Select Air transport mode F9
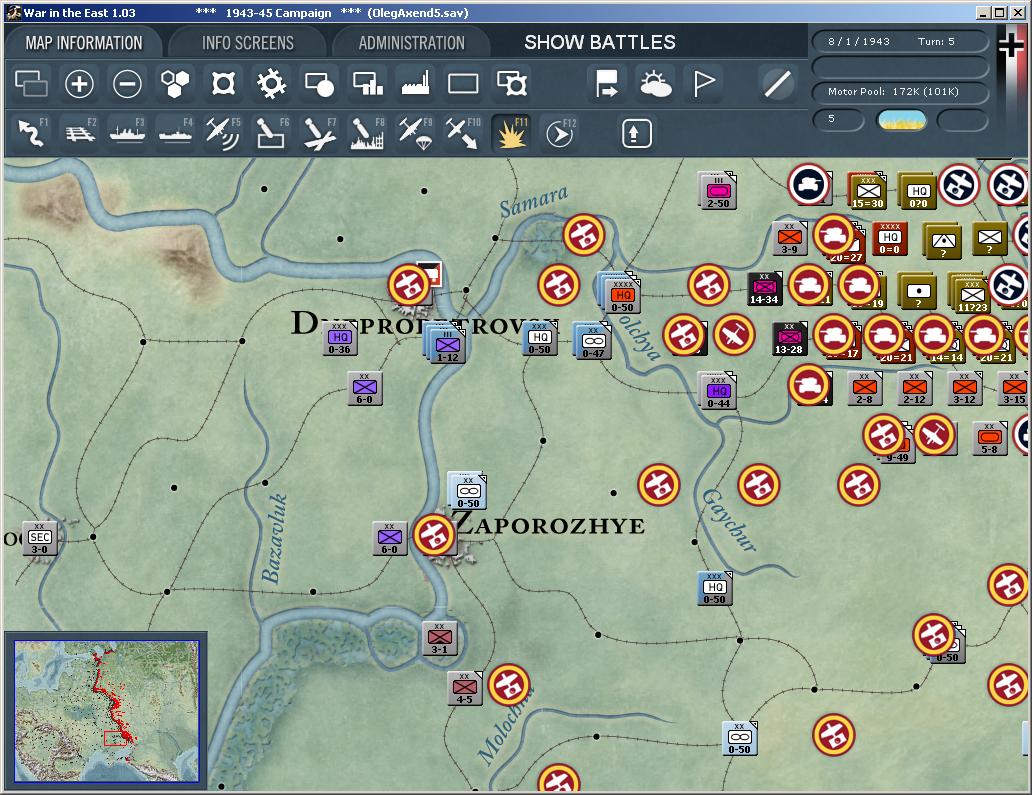 click(416, 132)
